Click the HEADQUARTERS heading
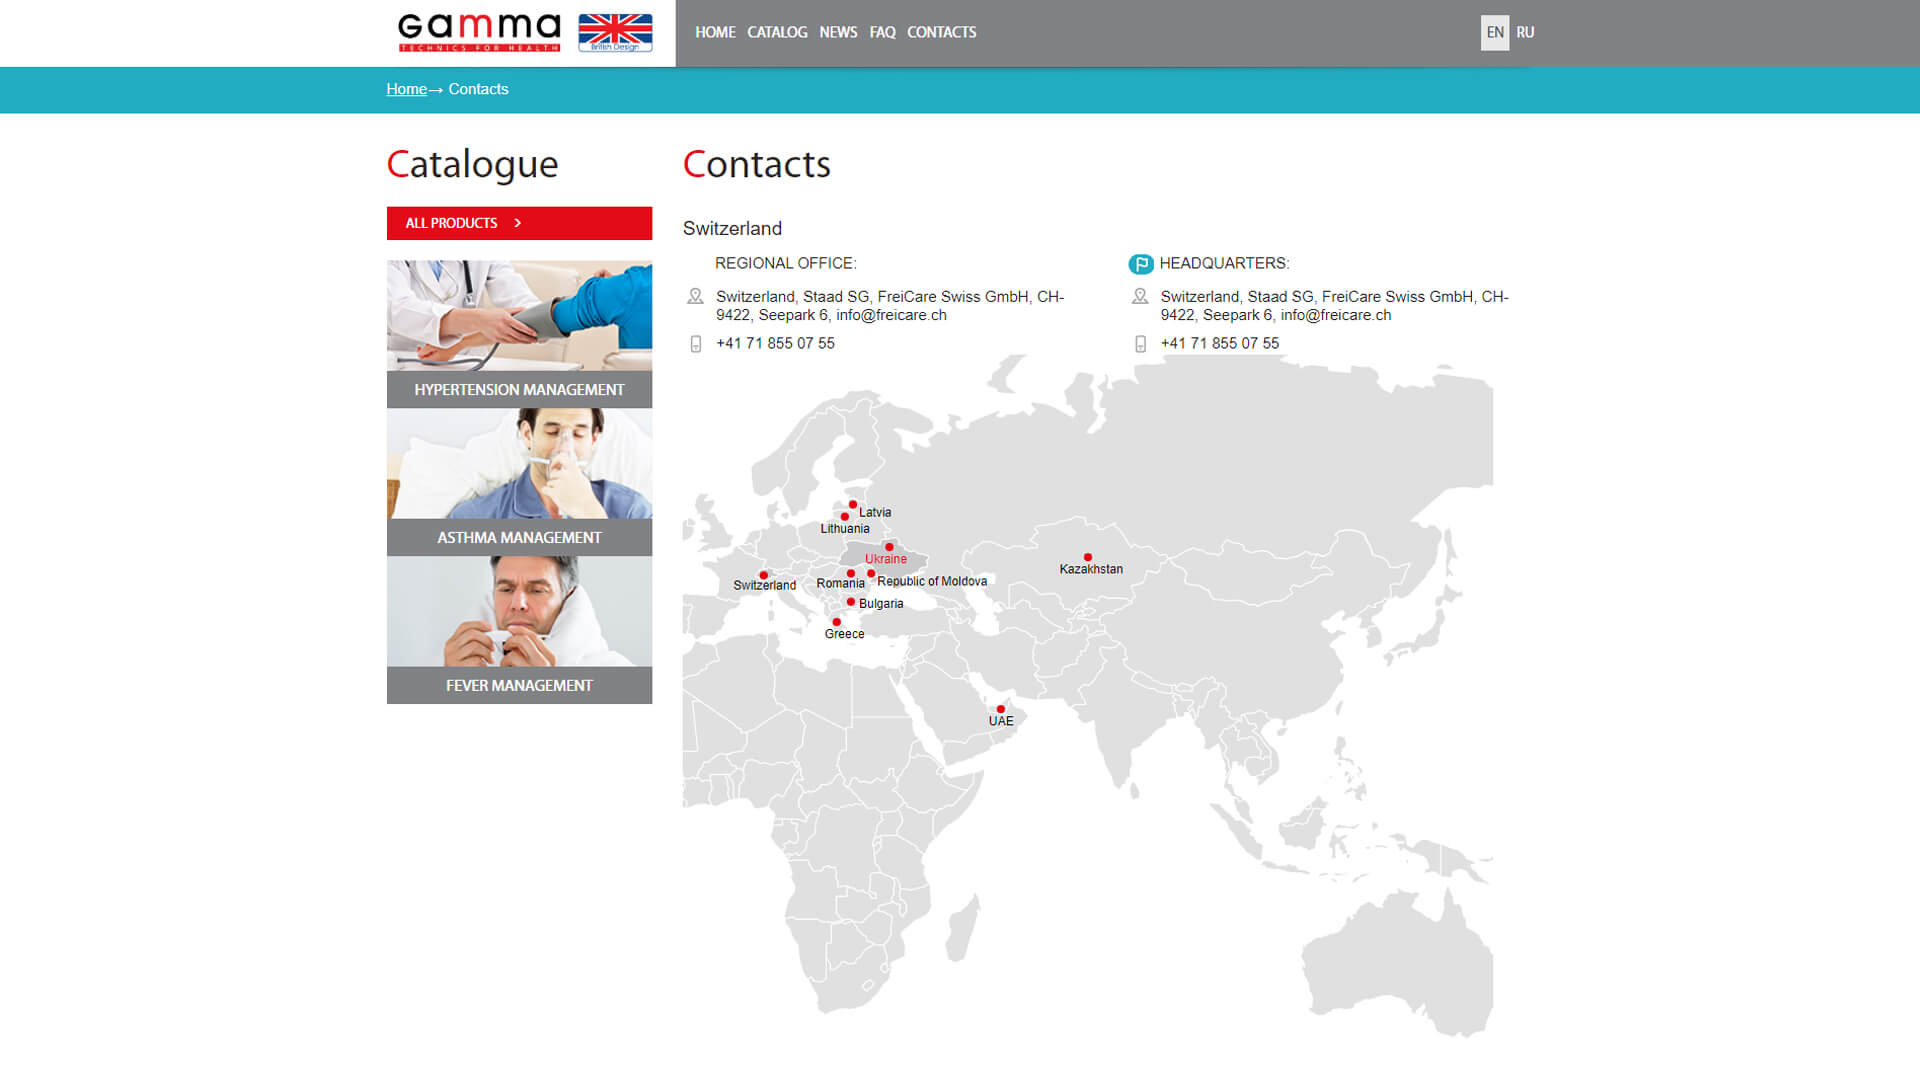The width and height of the screenshot is (1920, 1080). click(x=1224, y=263)
